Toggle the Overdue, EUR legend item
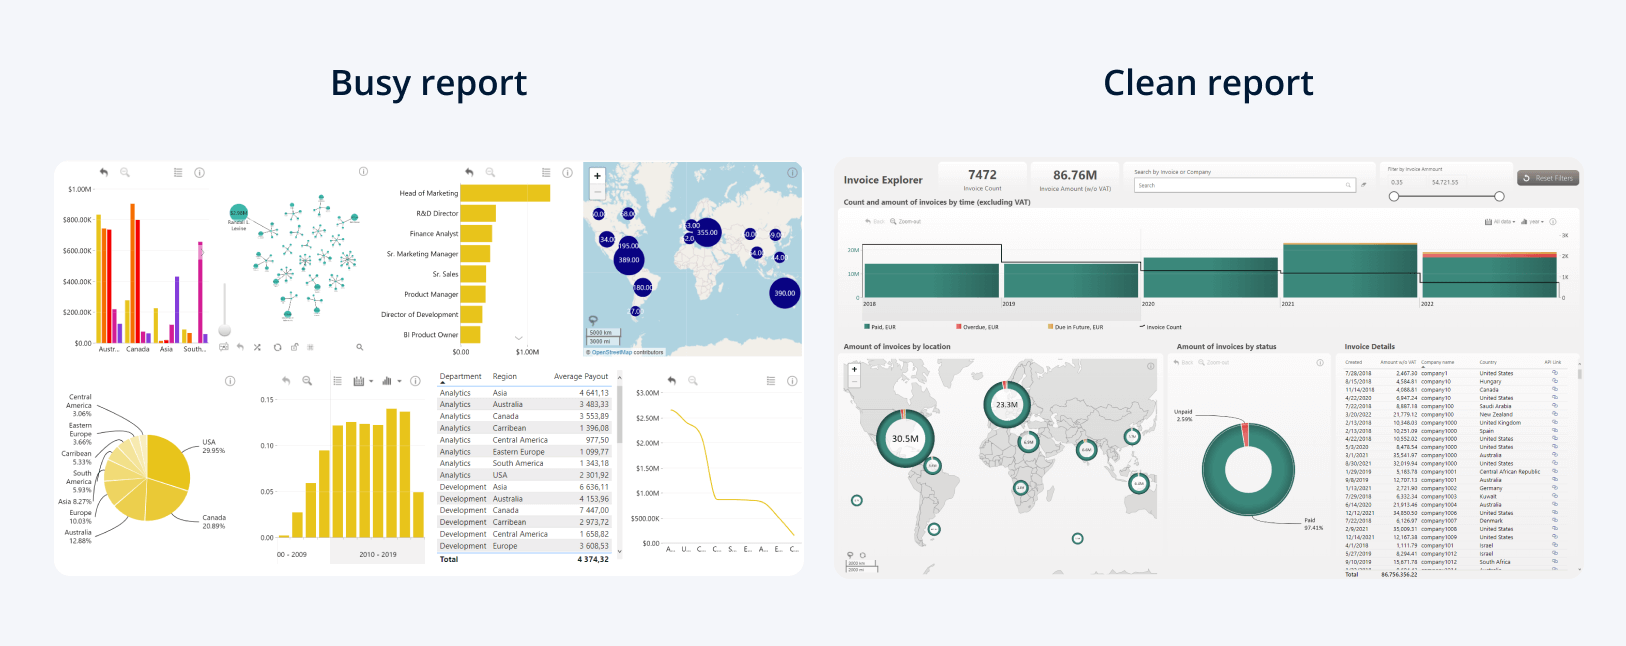 pyautogui.click(x=977, y=327)
